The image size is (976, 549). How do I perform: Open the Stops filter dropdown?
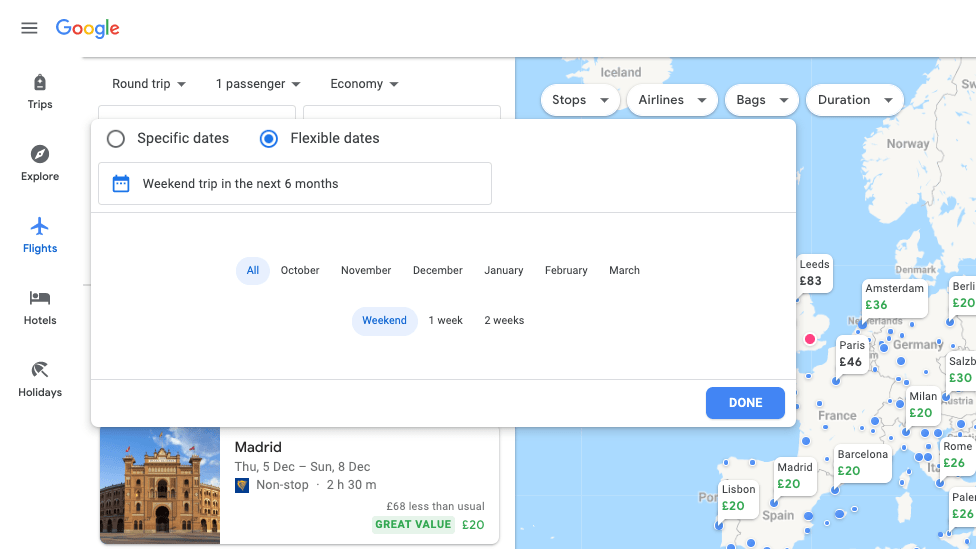(x=581, y=100)
